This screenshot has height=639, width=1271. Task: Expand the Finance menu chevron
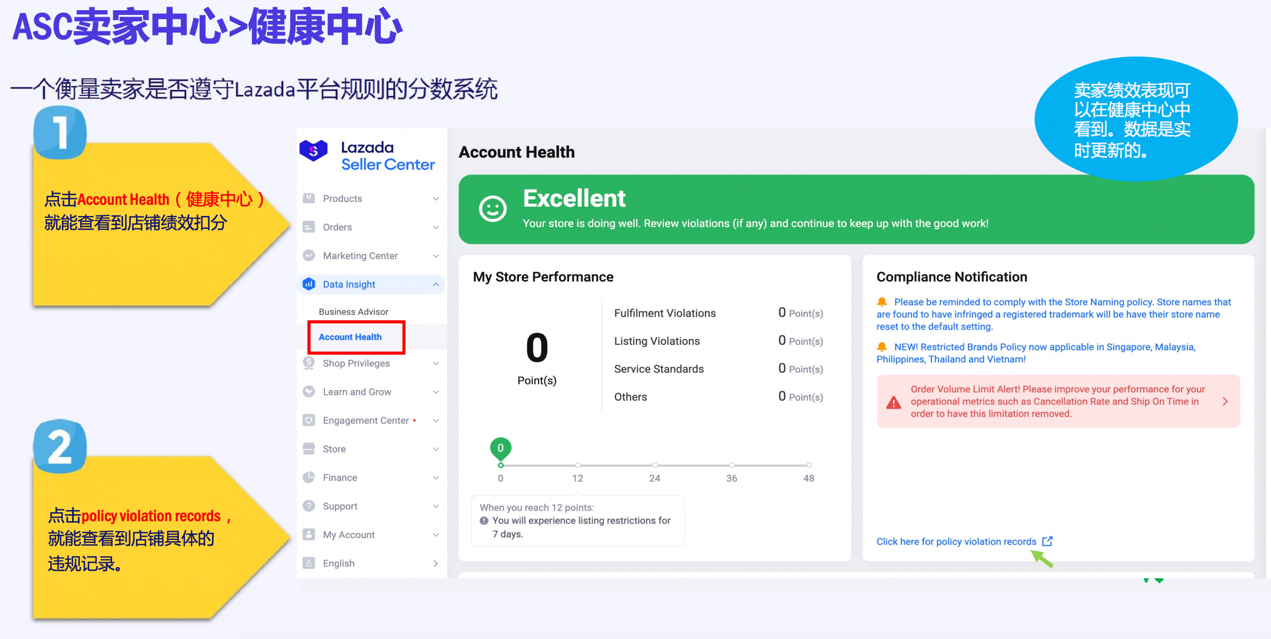(436, 478)
